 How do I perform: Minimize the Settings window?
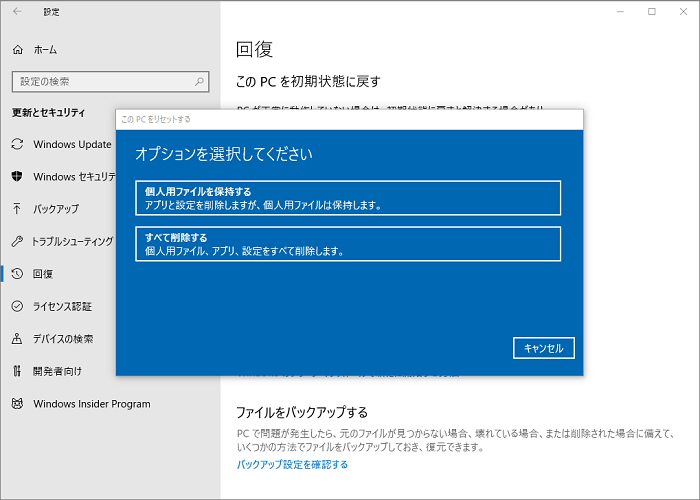[620, 12]
